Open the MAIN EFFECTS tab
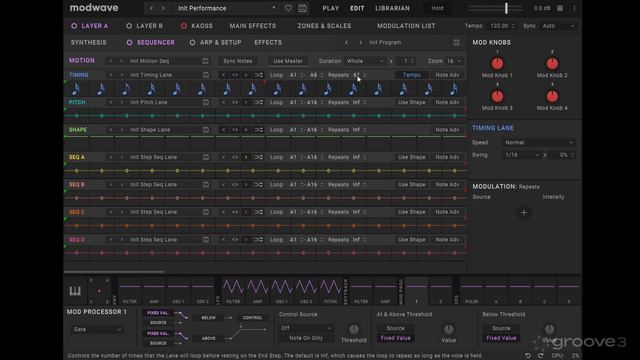Viewport: 640px width, 360px height. pos(253,26)
